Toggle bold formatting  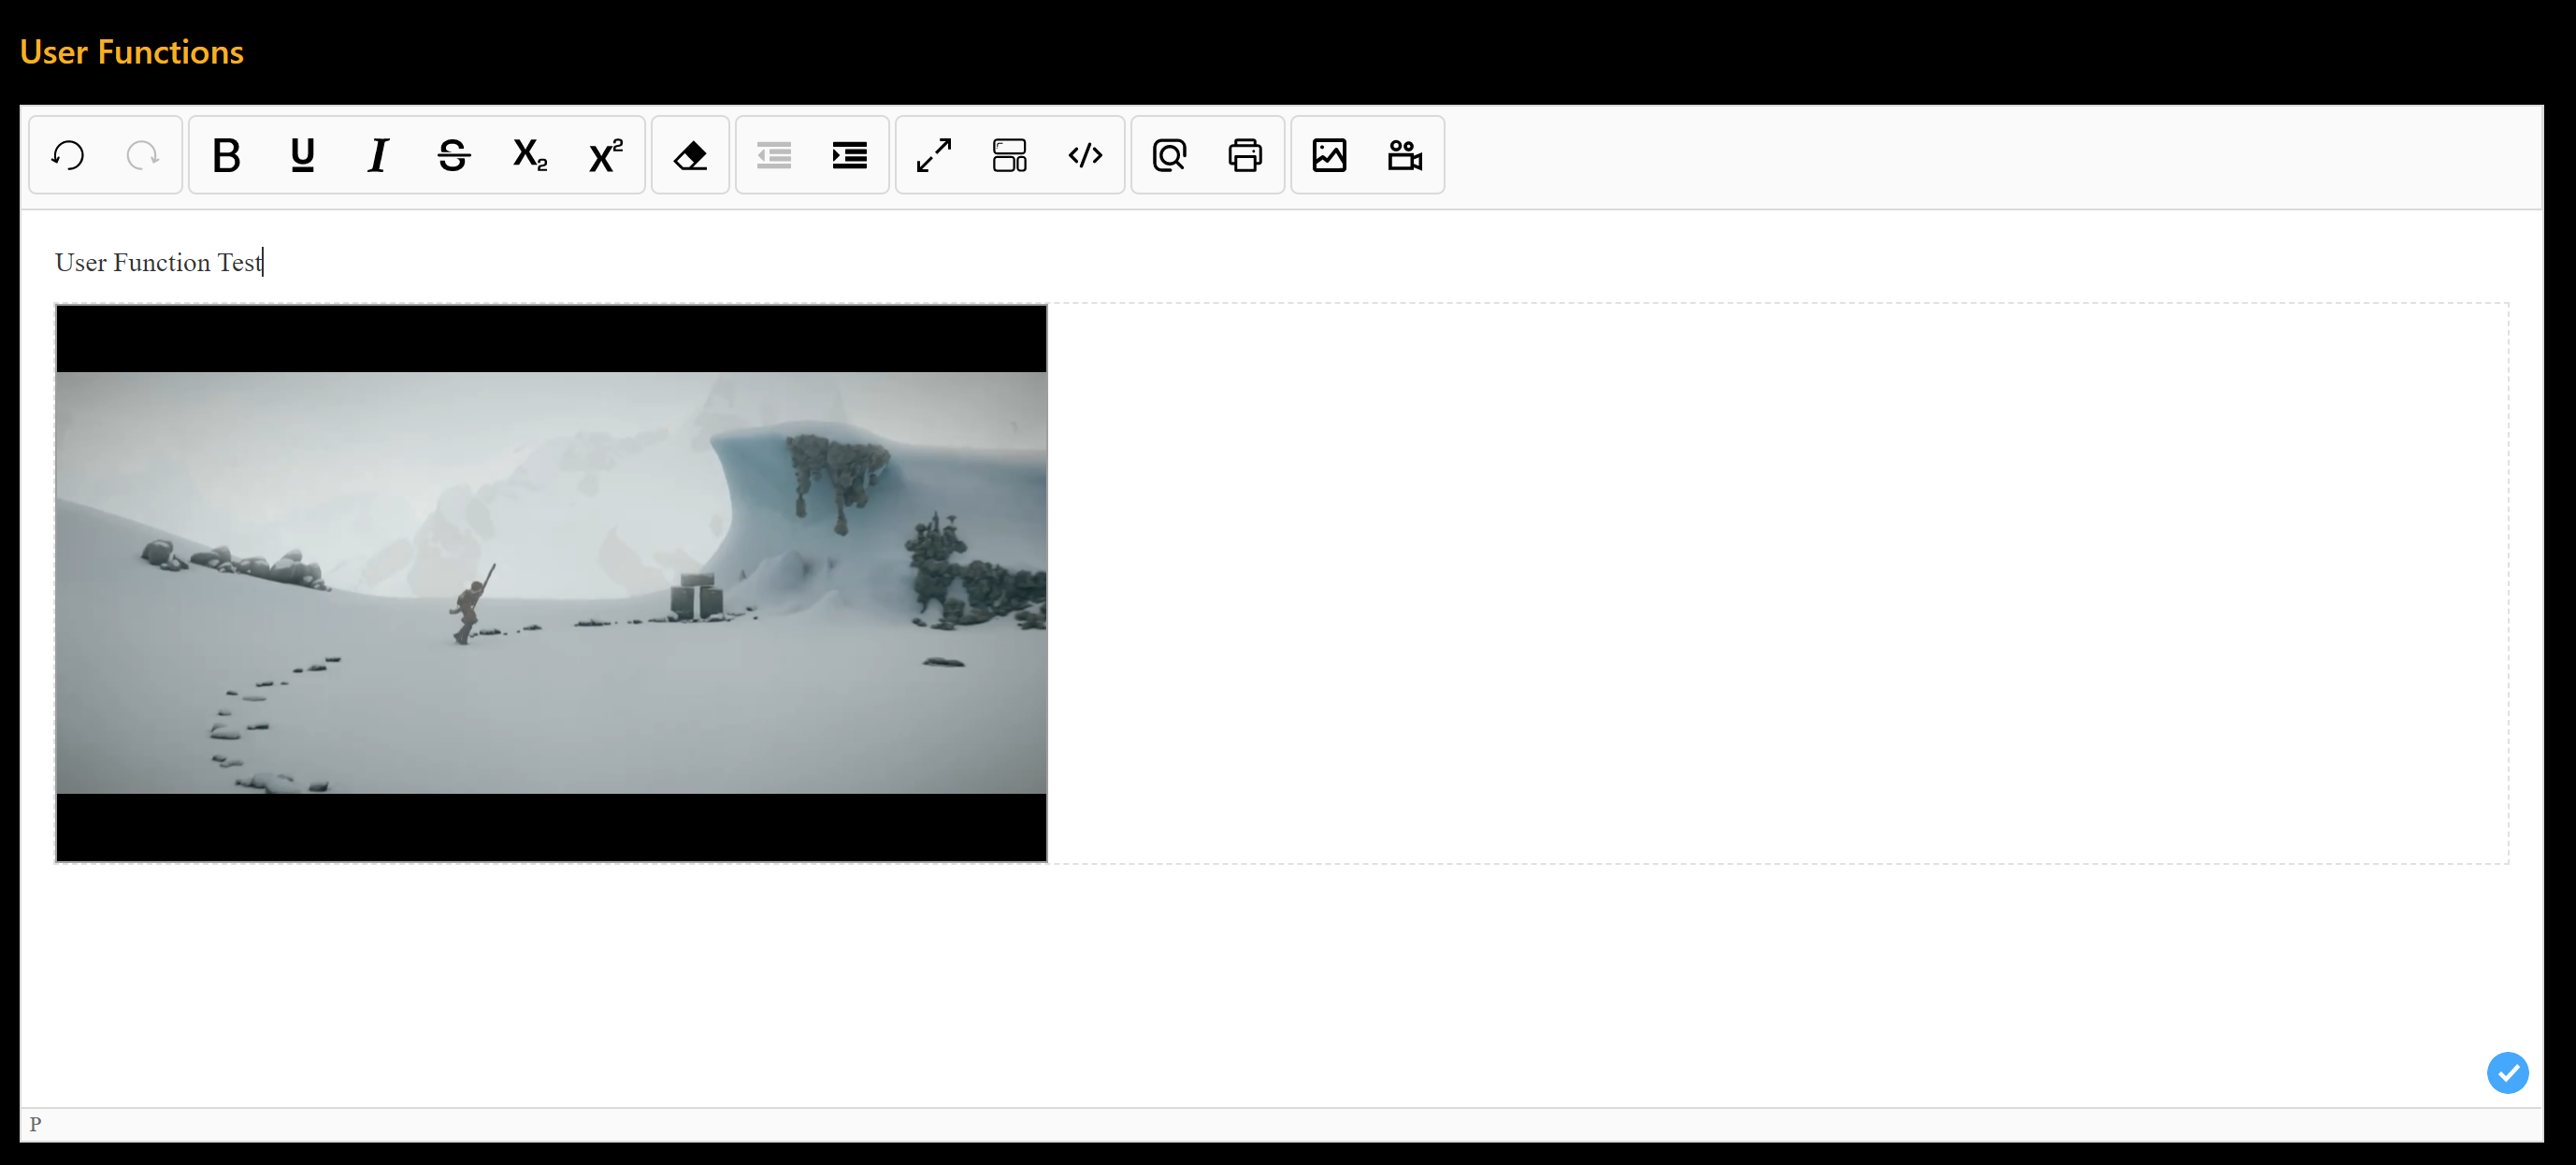[x=226, y=155]
